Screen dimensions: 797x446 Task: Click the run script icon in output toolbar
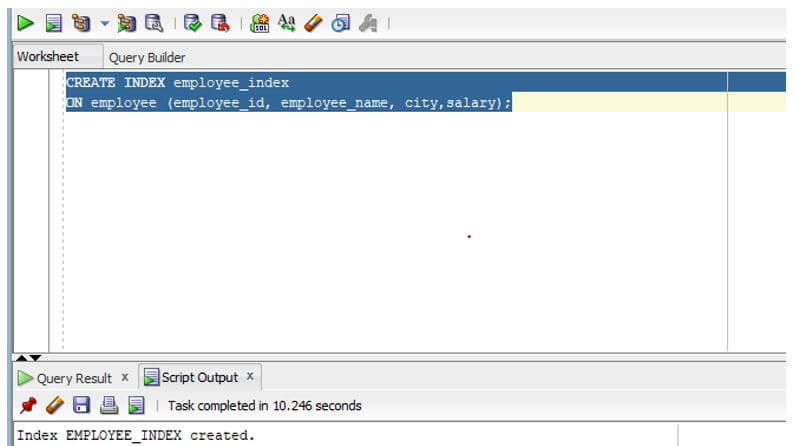tap(136, 405)
